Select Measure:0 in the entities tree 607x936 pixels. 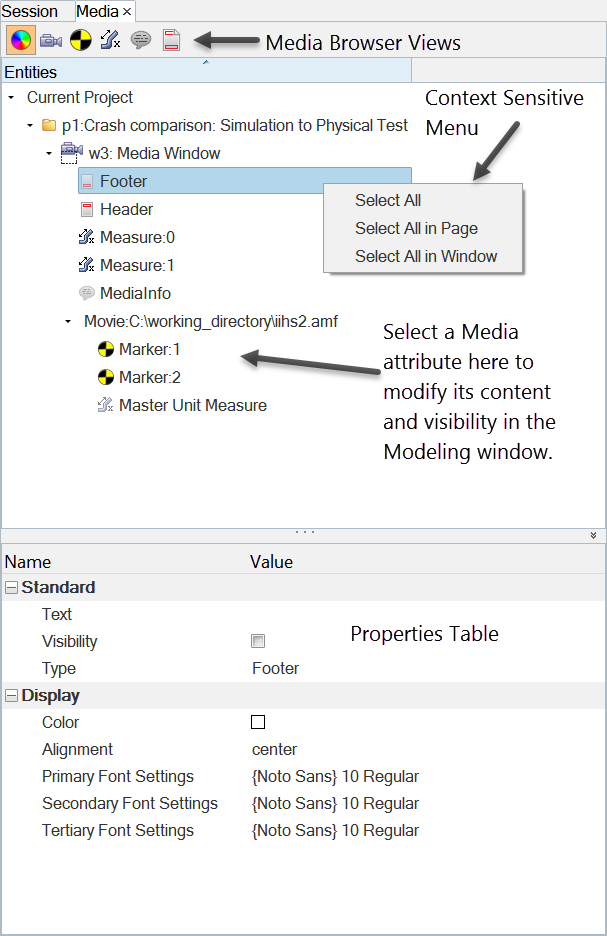pos(137,238)
